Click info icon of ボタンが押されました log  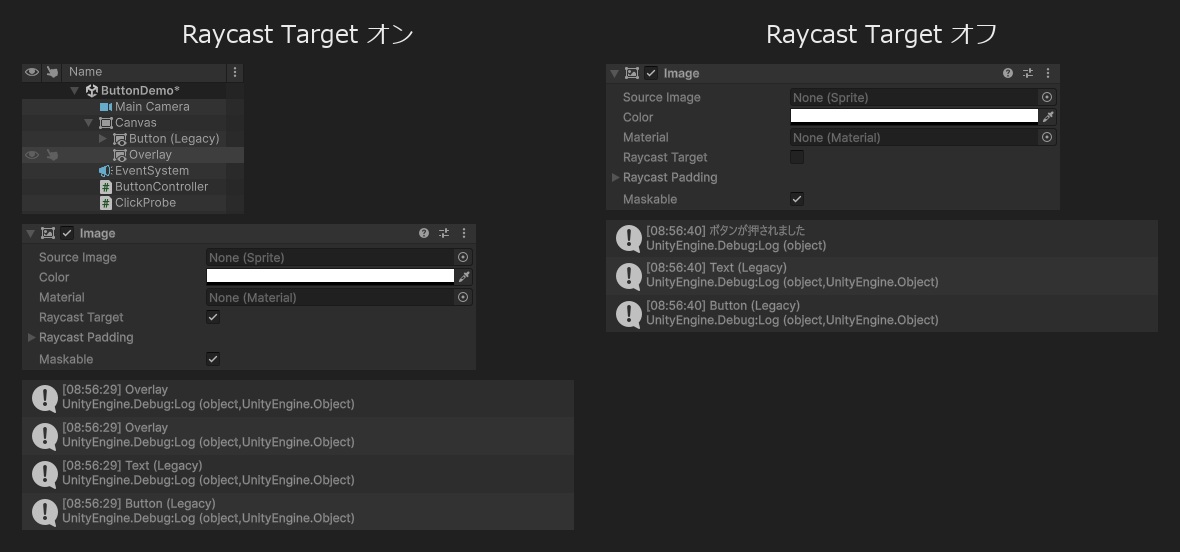click(x=628, y=238)
